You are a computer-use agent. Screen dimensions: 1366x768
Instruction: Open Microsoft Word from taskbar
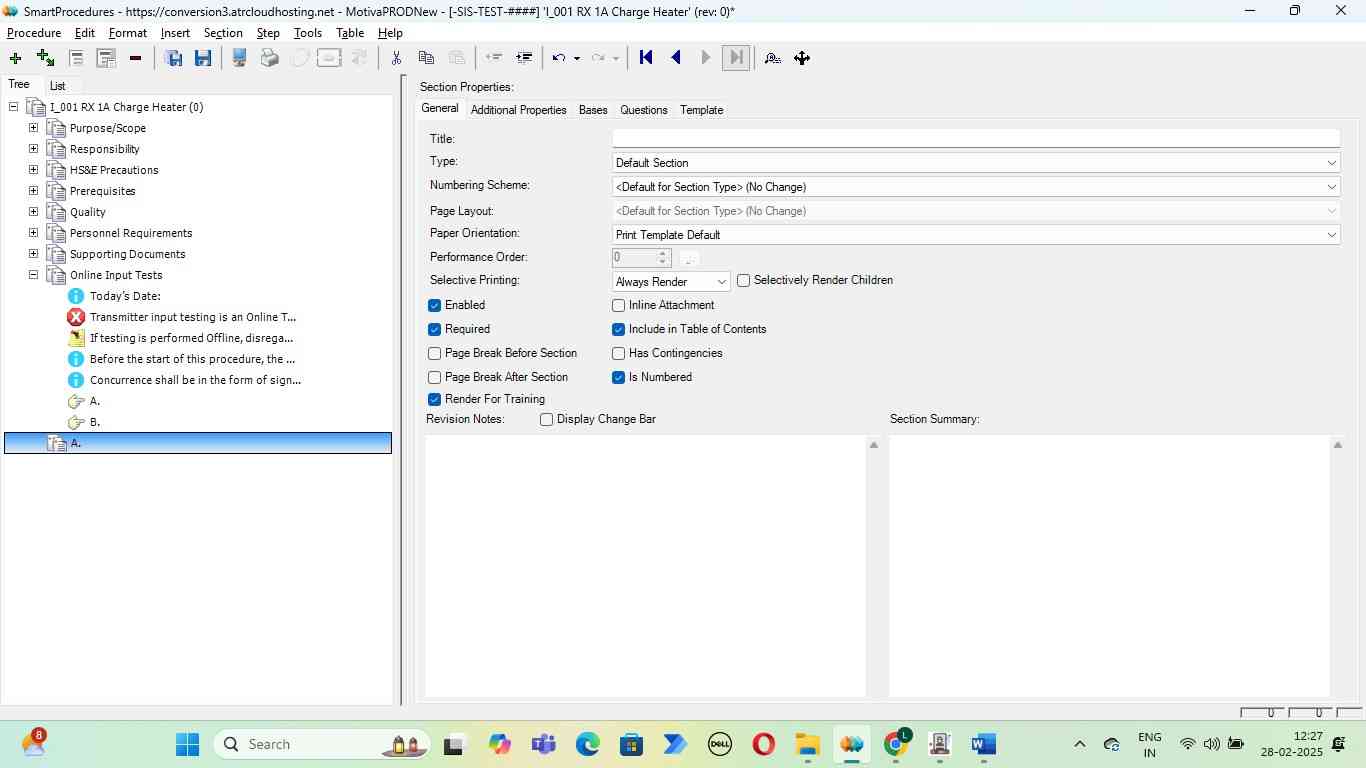[x=983, y=744]
